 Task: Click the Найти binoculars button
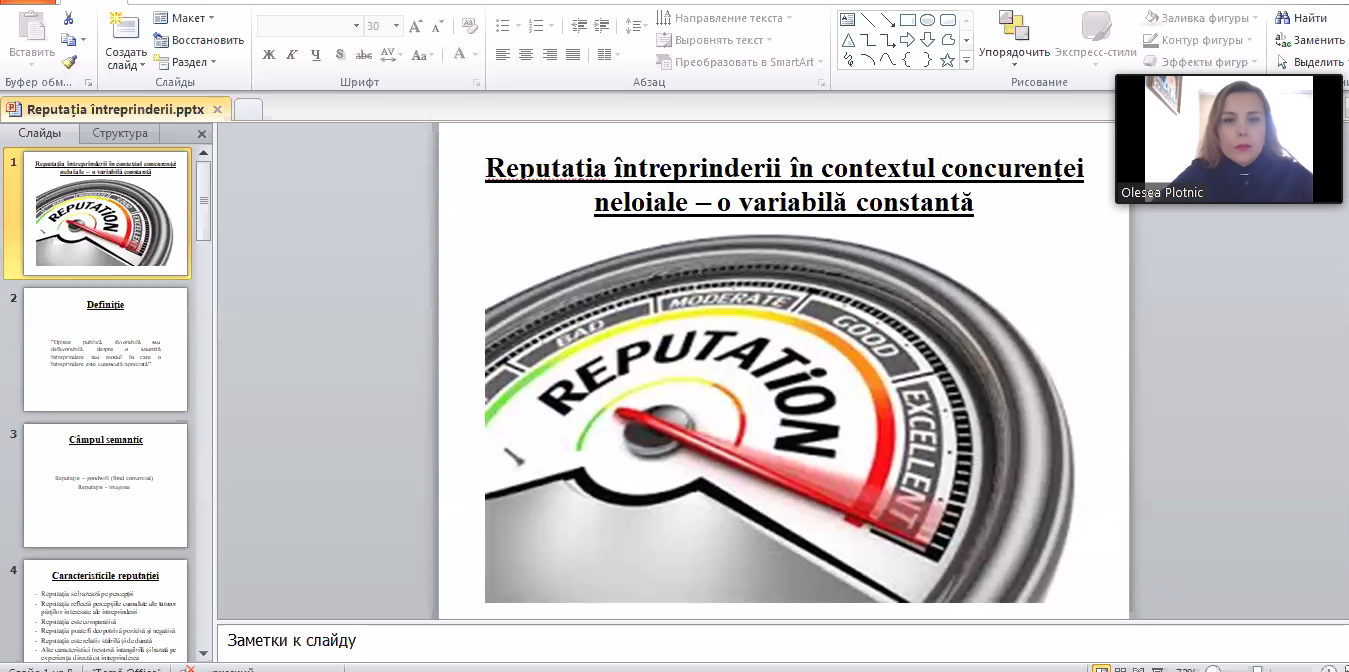point(1301,17)
